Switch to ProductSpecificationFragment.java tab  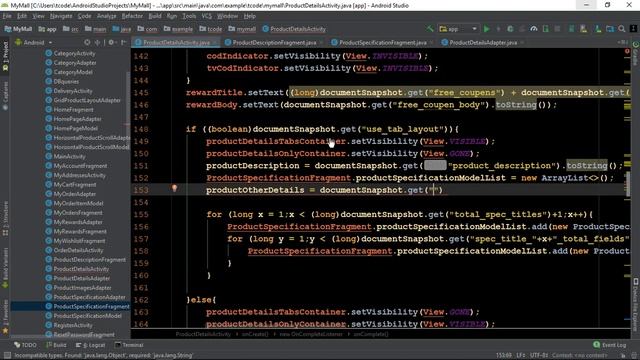[383, 42]
